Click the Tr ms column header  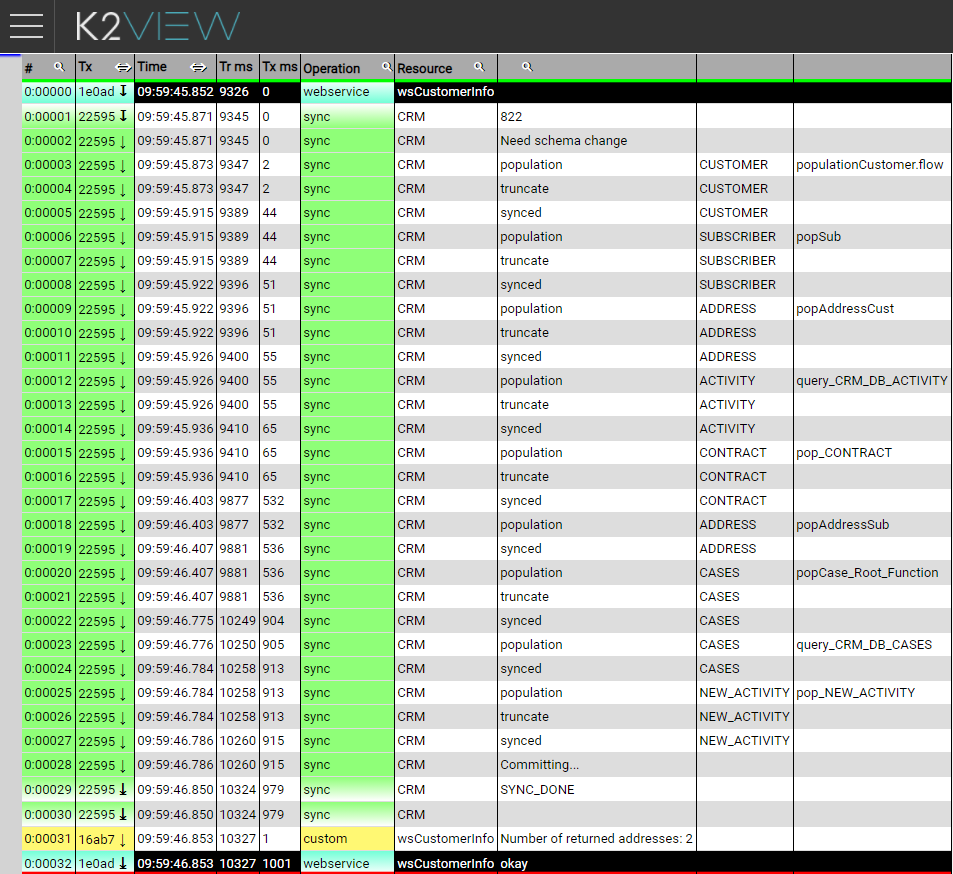point(236,67)
